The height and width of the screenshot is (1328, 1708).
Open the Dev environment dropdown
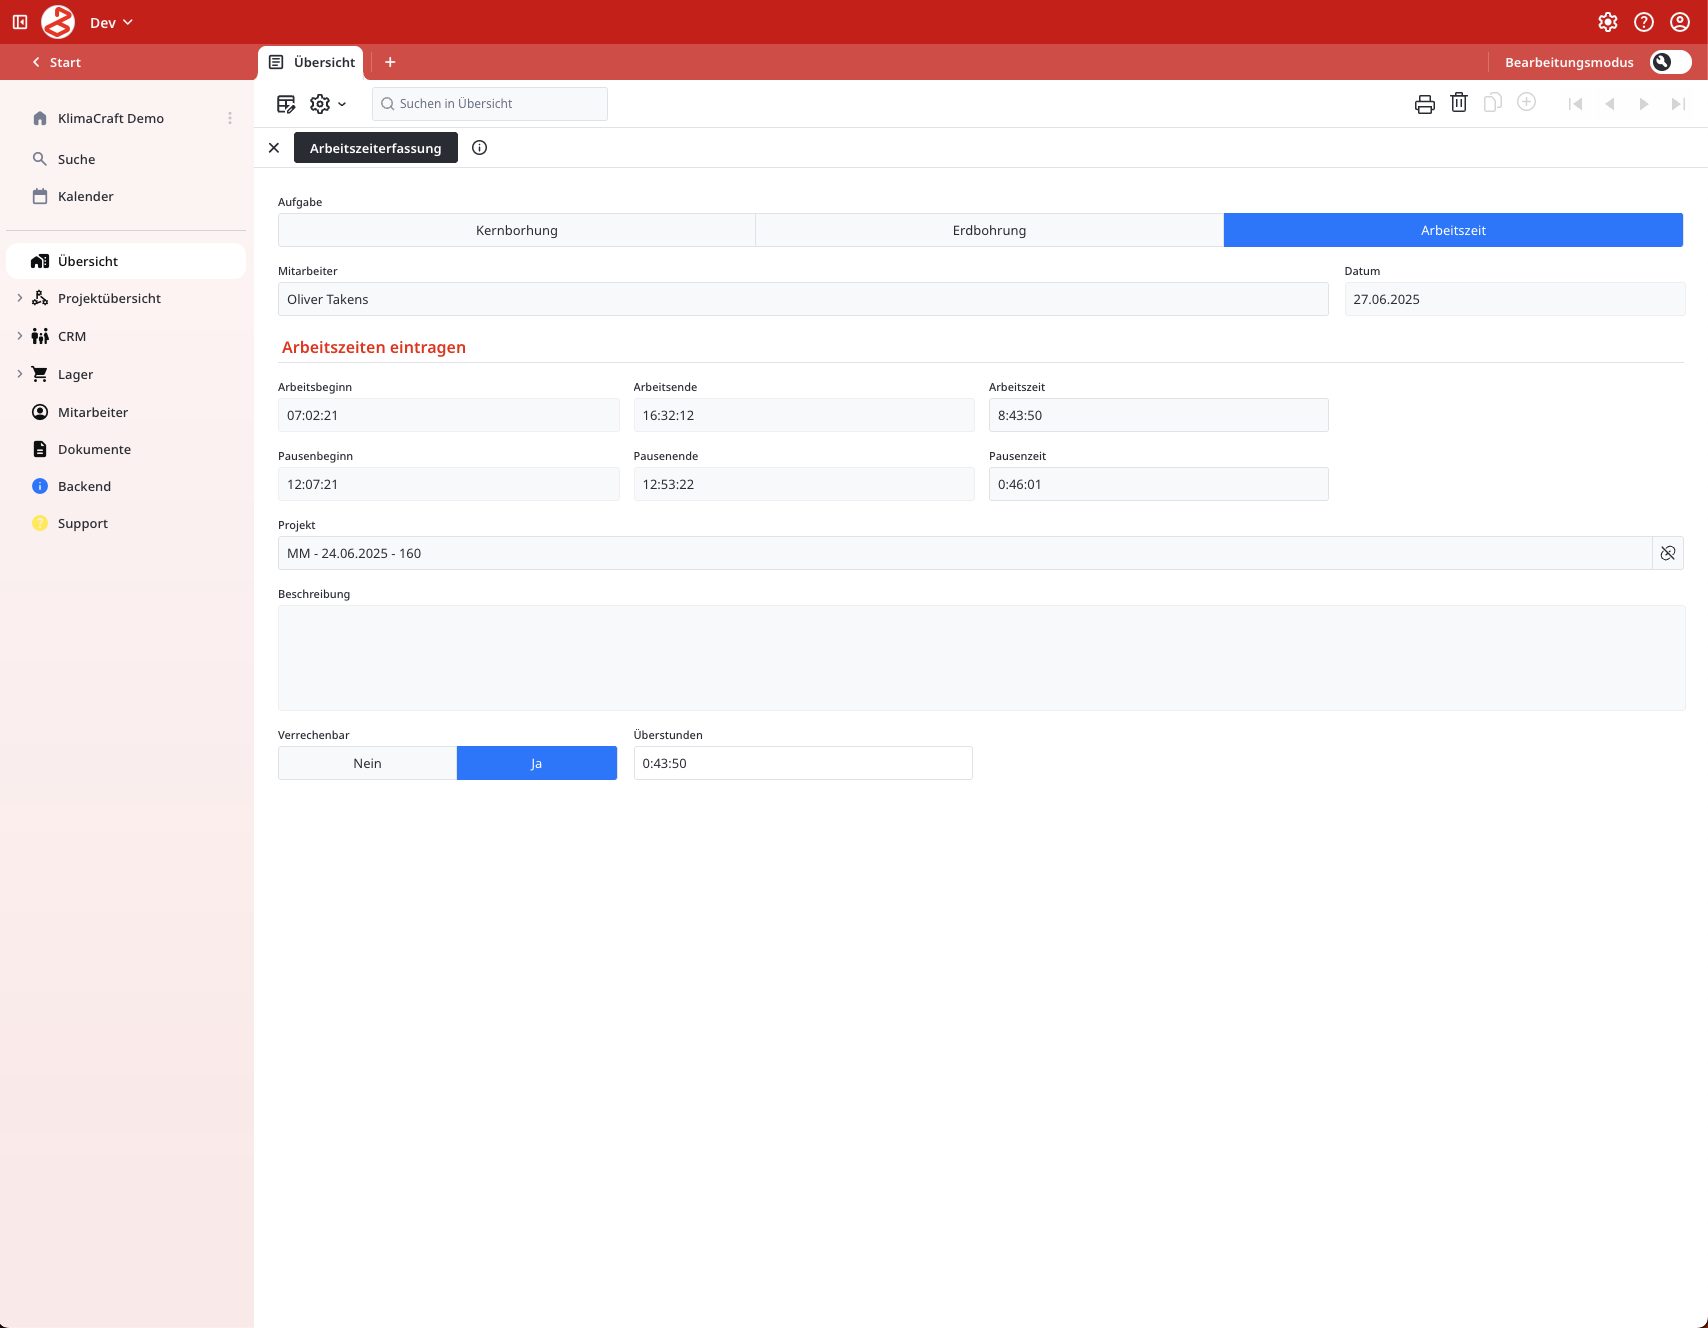[x=111, y=22]
